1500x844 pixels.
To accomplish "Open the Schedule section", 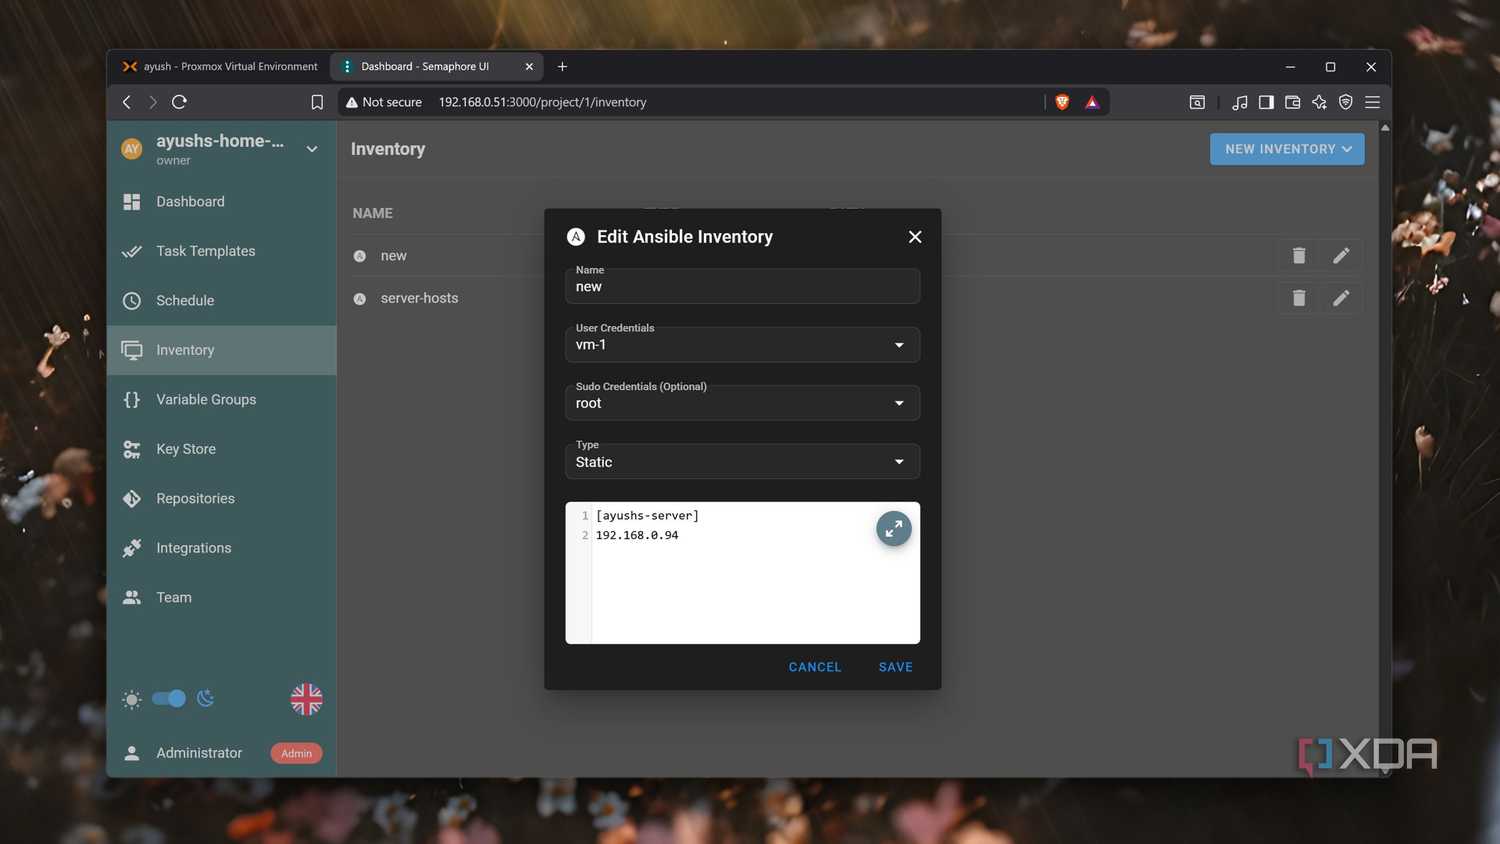I will [x=221, y=301].
